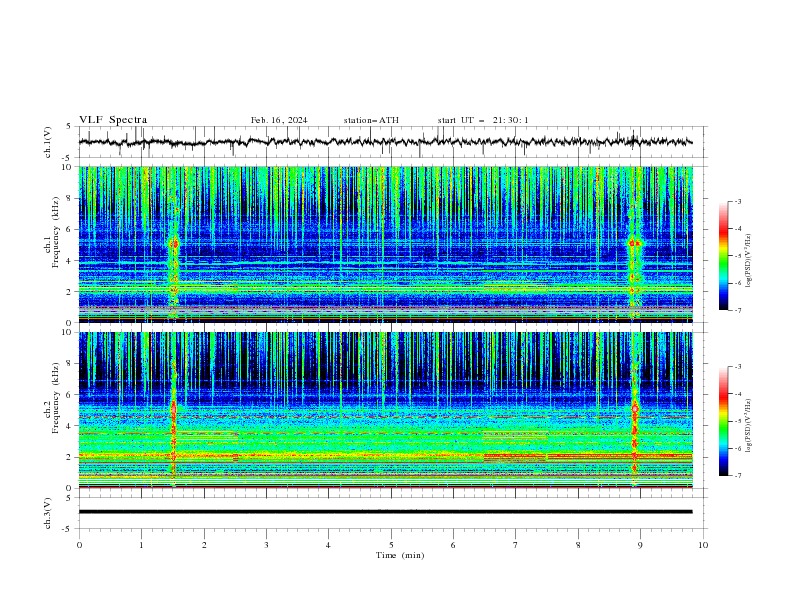Click the "ch.3(V)" axis label
This screenshot has width=792, height=612.
(48, 513)
